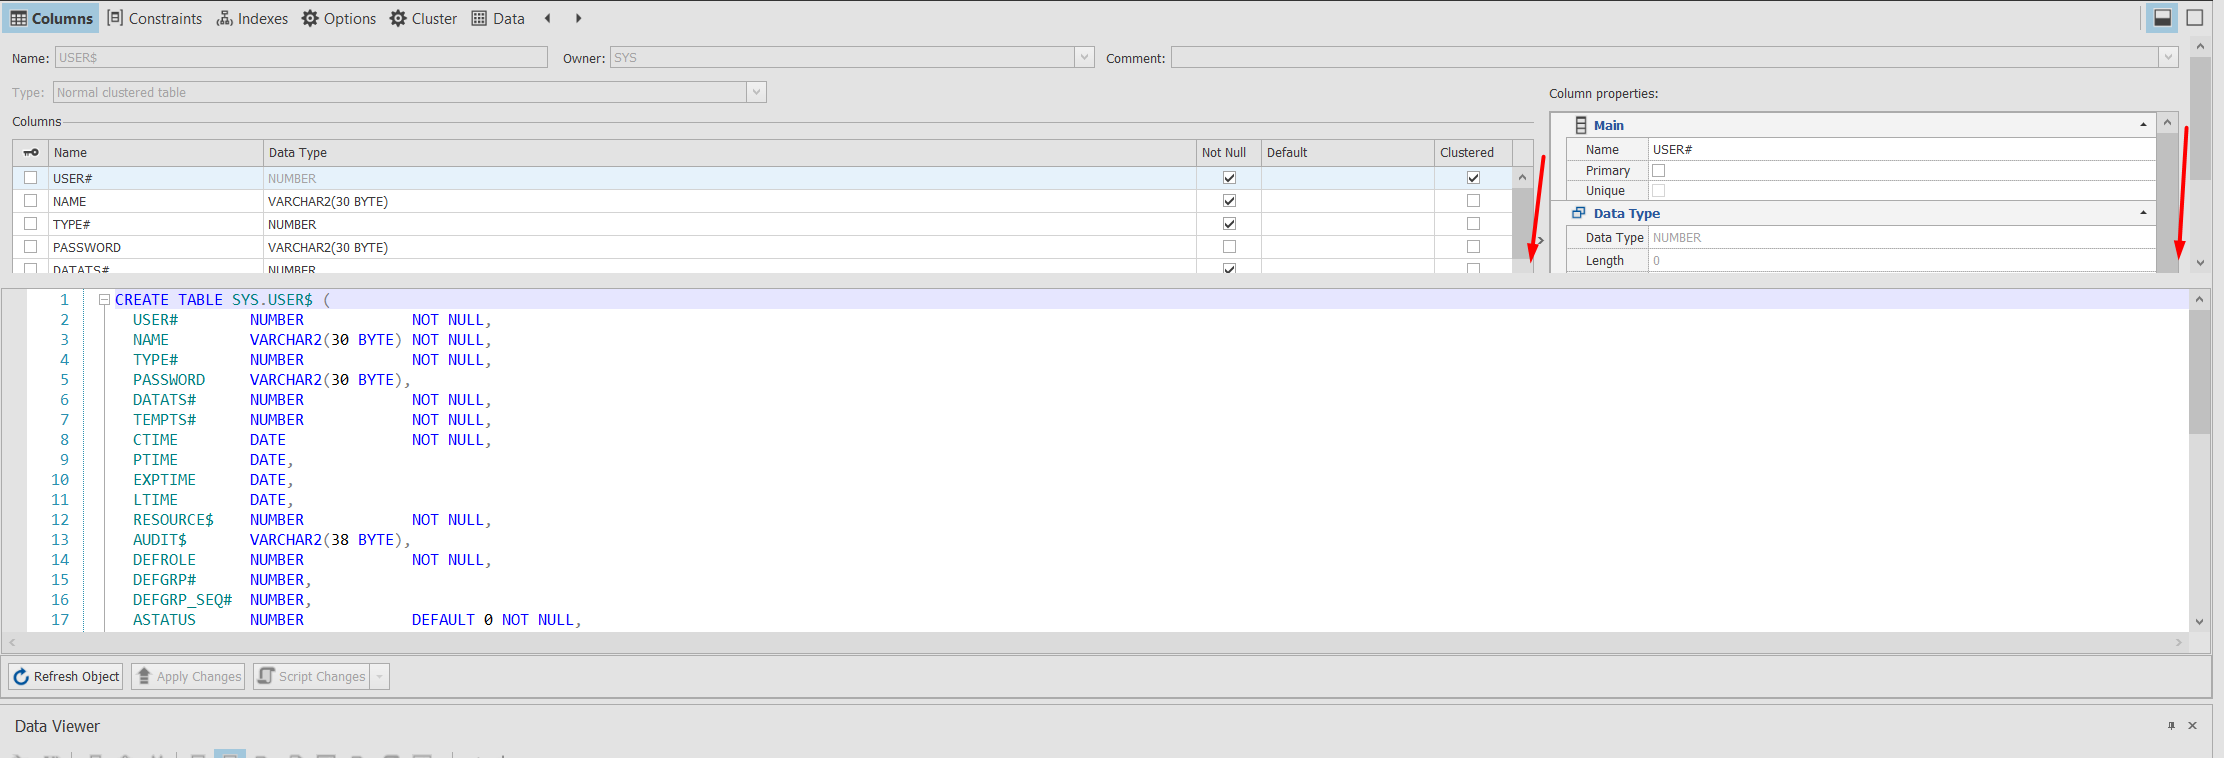Open the Cluster tab
2224x758 pixels.
pos(423,18)
